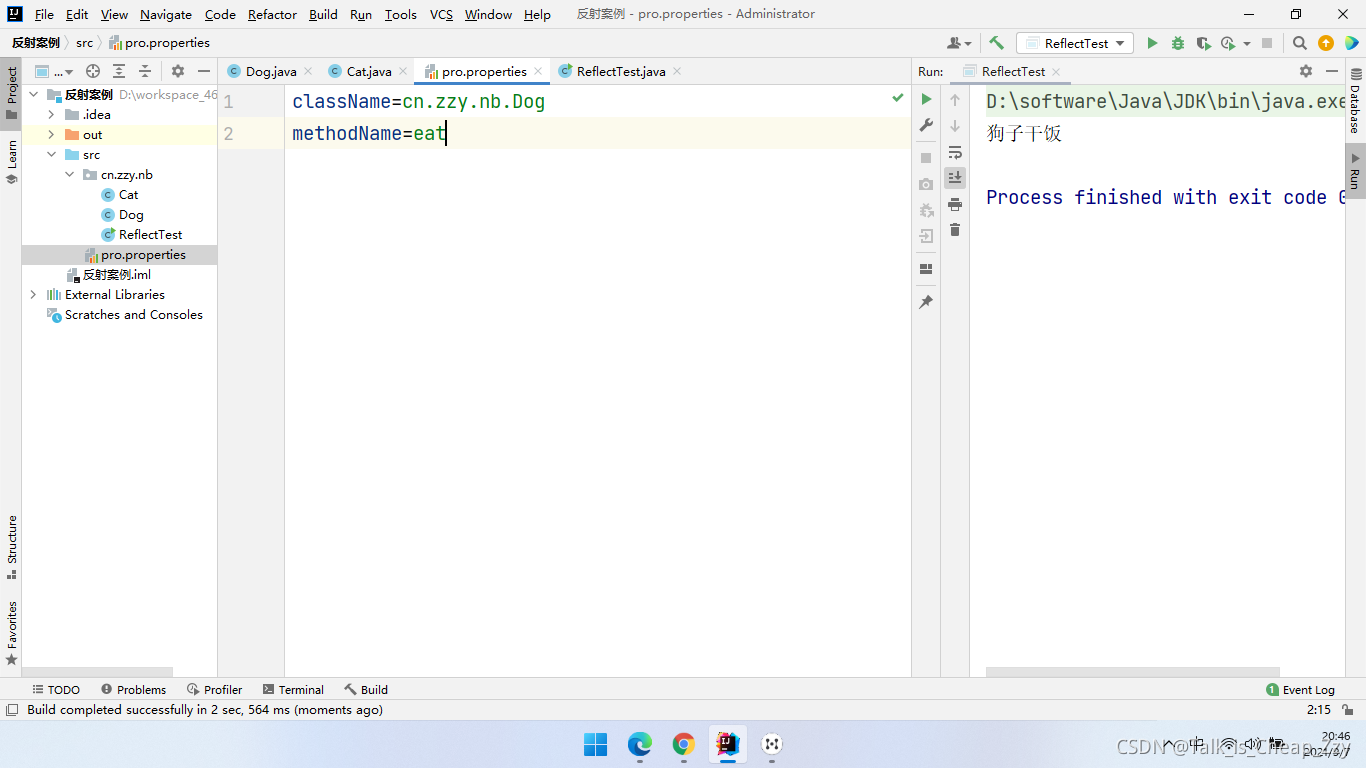Viewport: 1366px width, 768px height.
Task: Toggle the Favorites side tool button
Action: [x=11, y=633]
